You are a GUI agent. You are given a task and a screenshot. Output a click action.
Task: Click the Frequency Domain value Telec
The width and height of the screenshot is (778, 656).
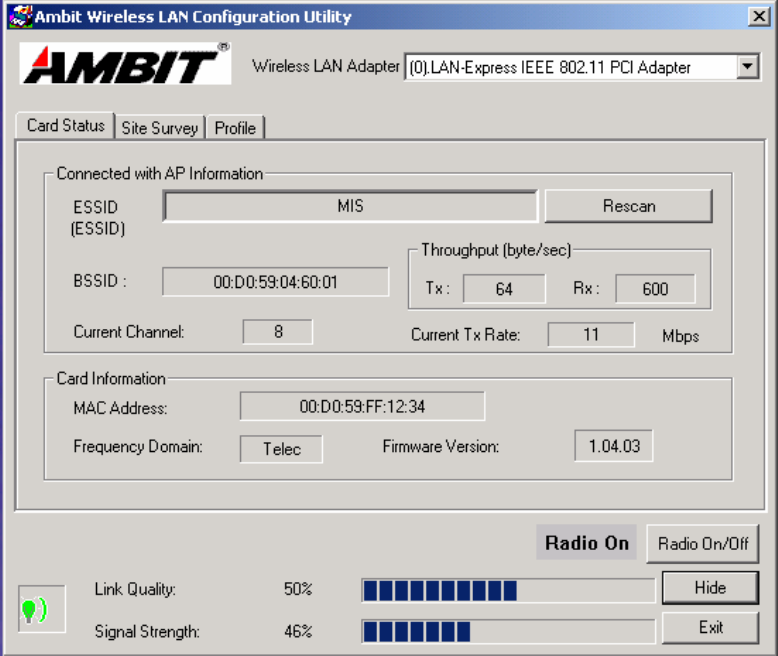[x=281, y=449]
